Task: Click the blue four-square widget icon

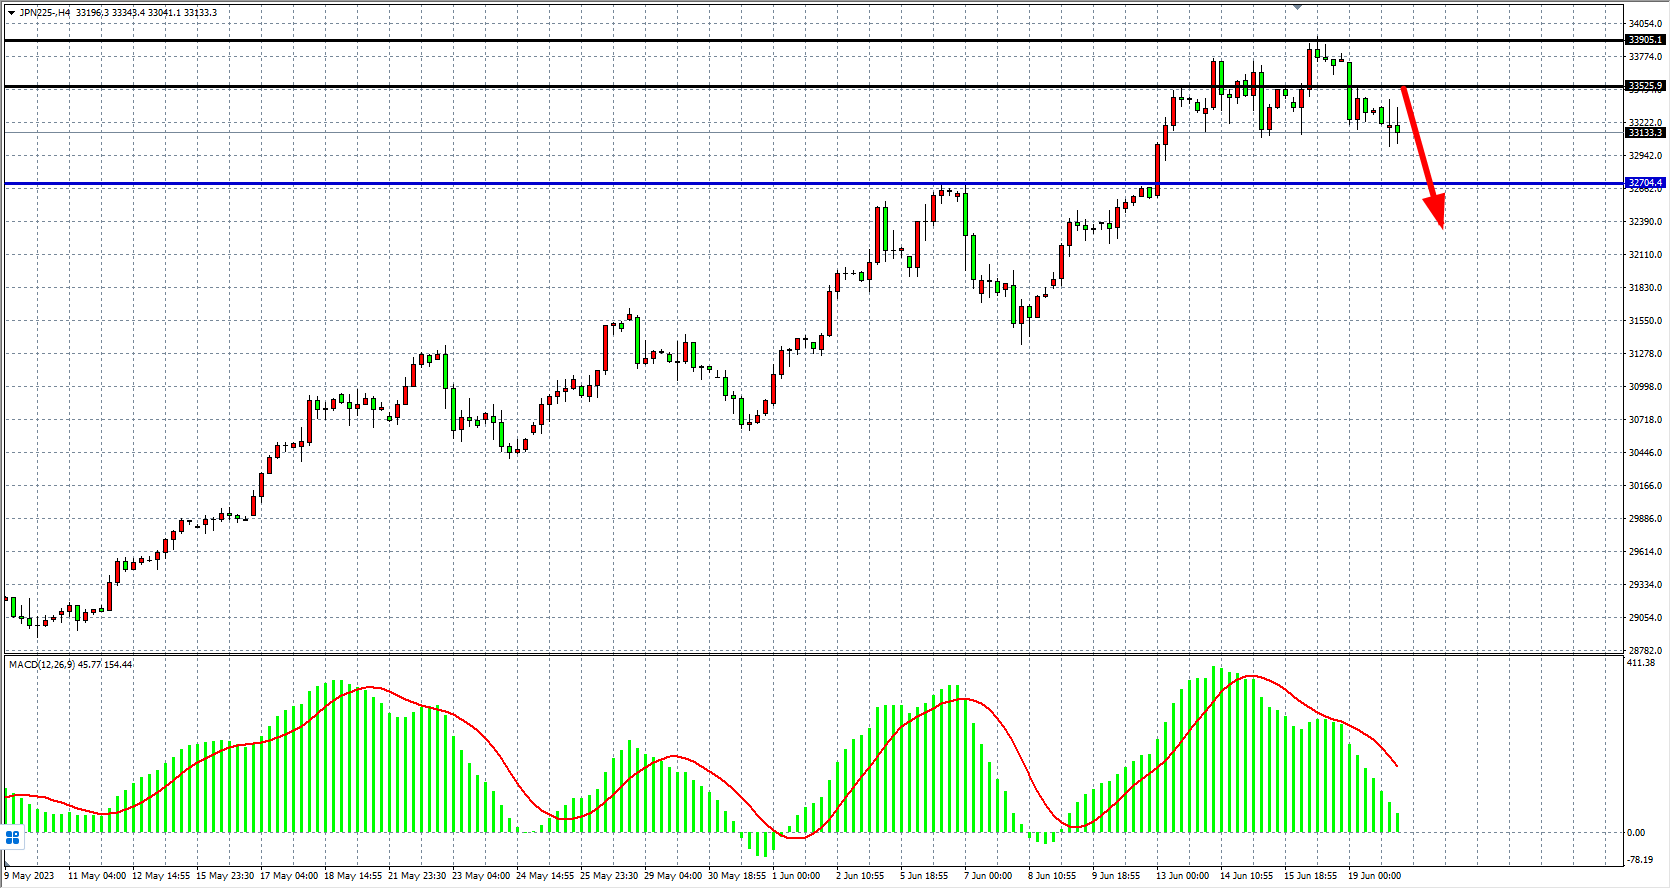Action: tap(13, 837)
